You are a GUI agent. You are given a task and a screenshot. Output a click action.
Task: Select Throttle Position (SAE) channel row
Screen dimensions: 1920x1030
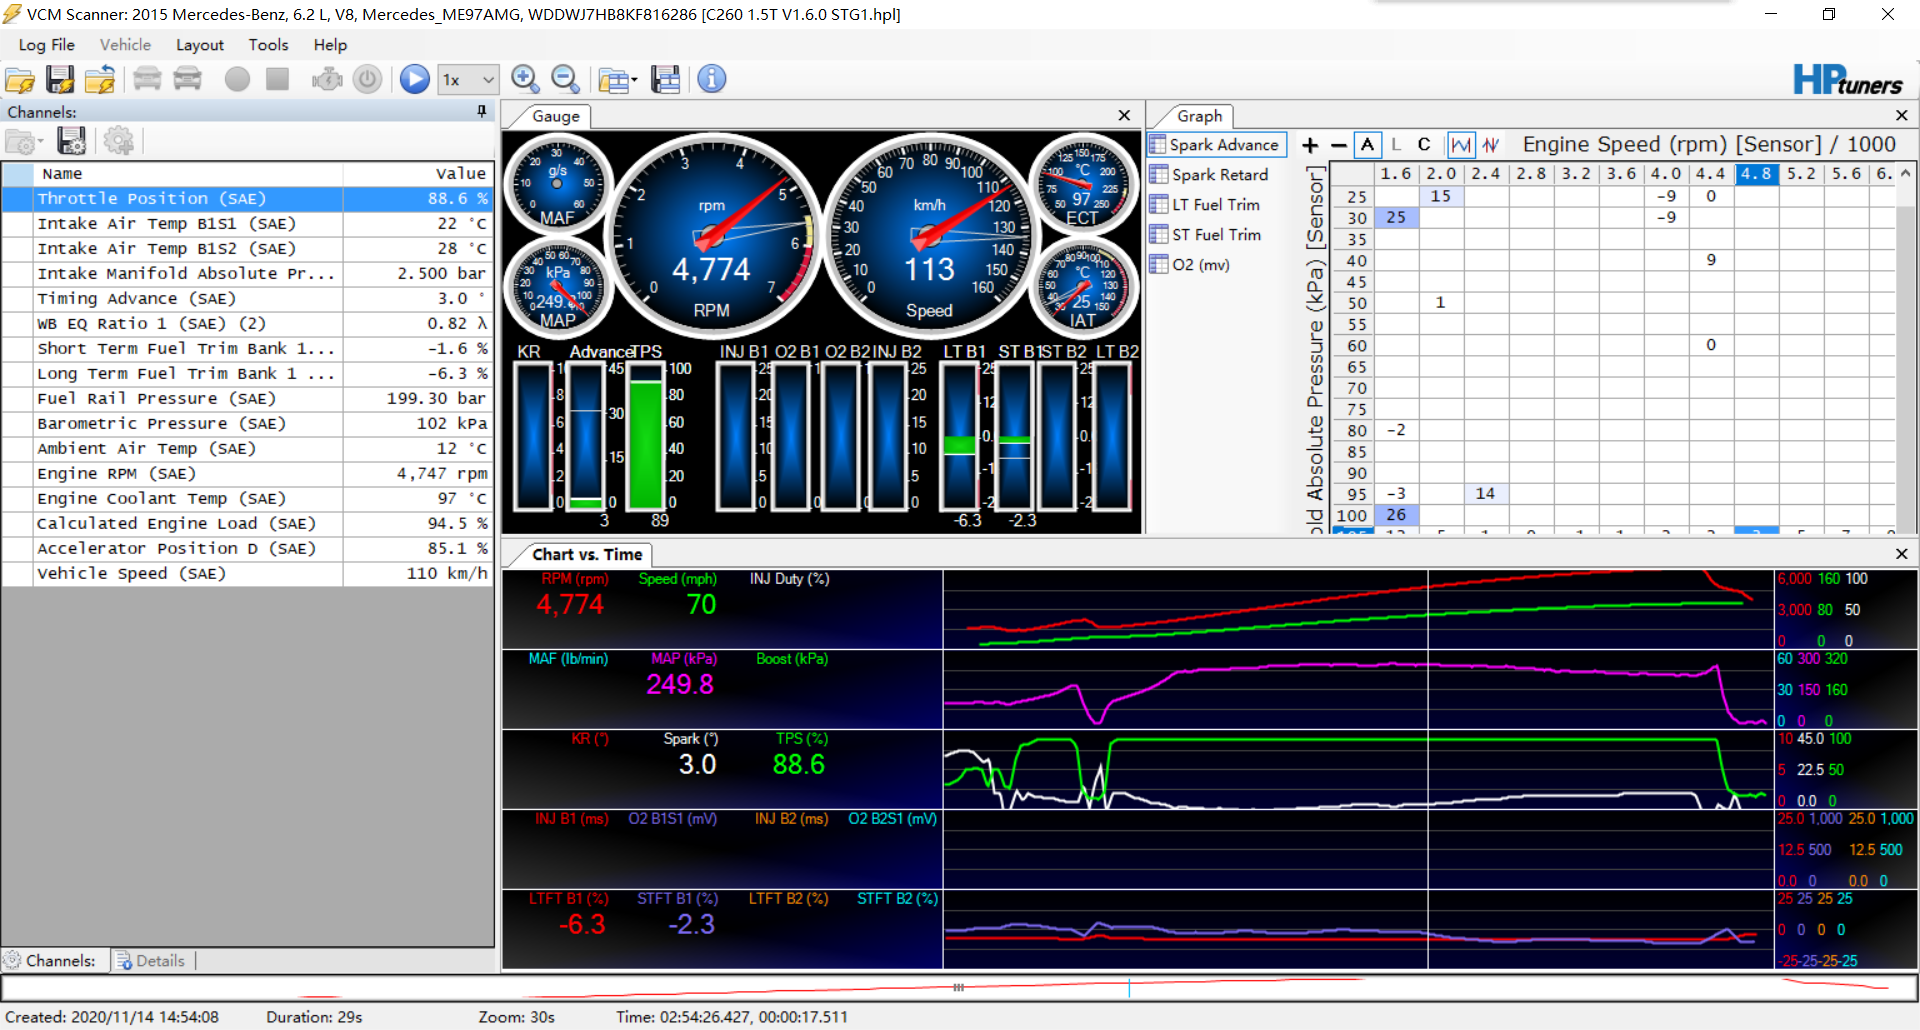click(247, 199)
